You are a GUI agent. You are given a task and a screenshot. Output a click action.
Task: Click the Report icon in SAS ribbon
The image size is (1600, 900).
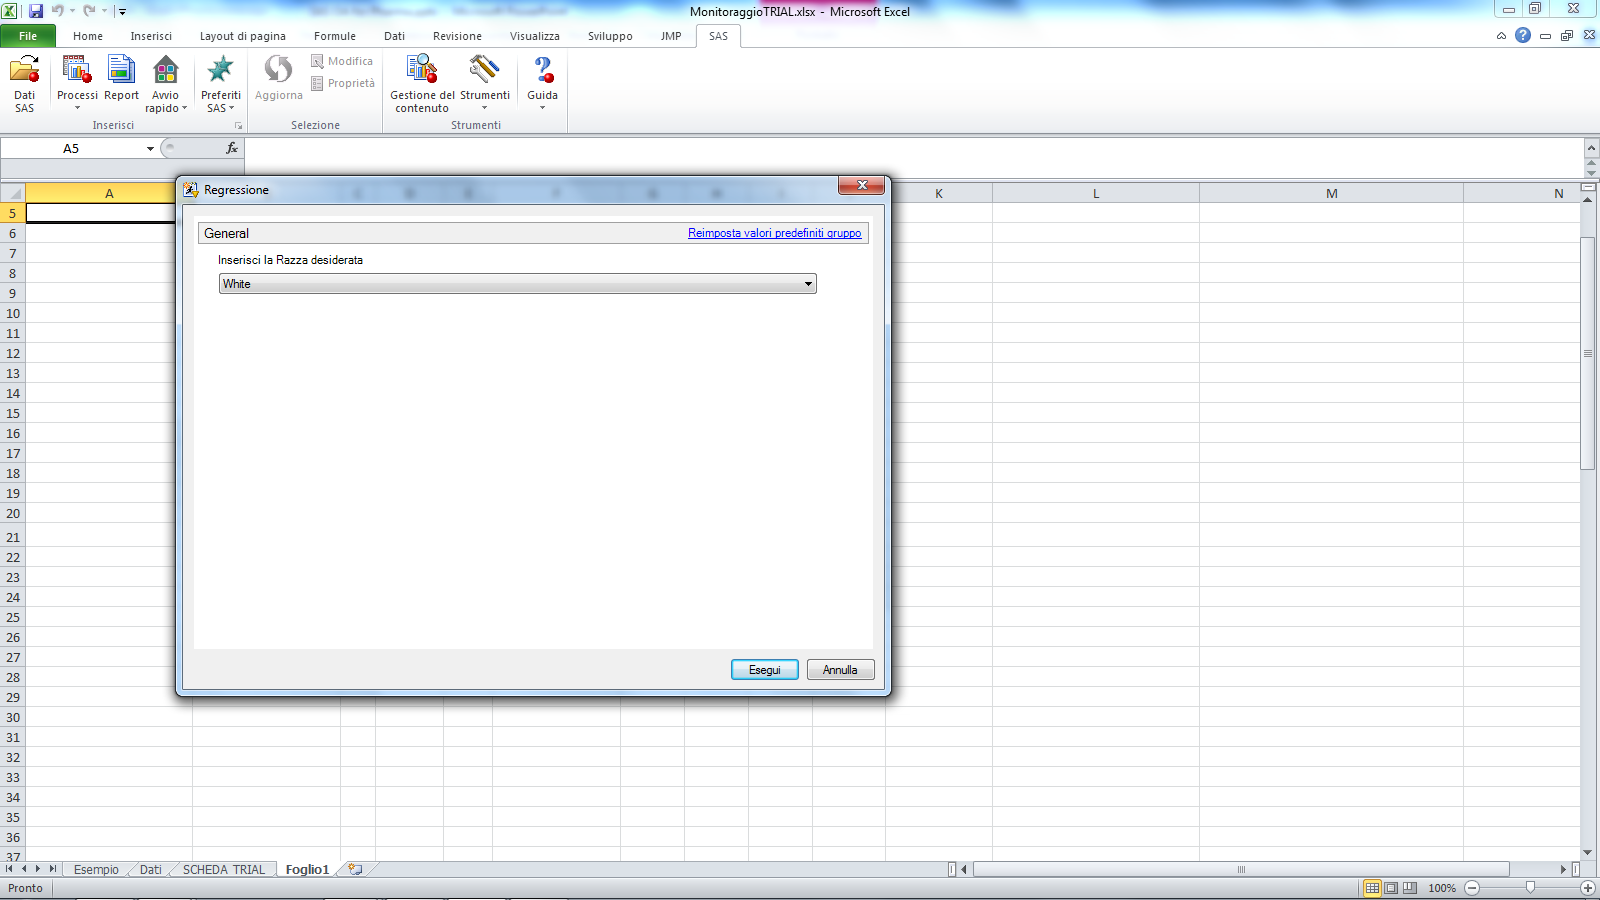(121, 80)
